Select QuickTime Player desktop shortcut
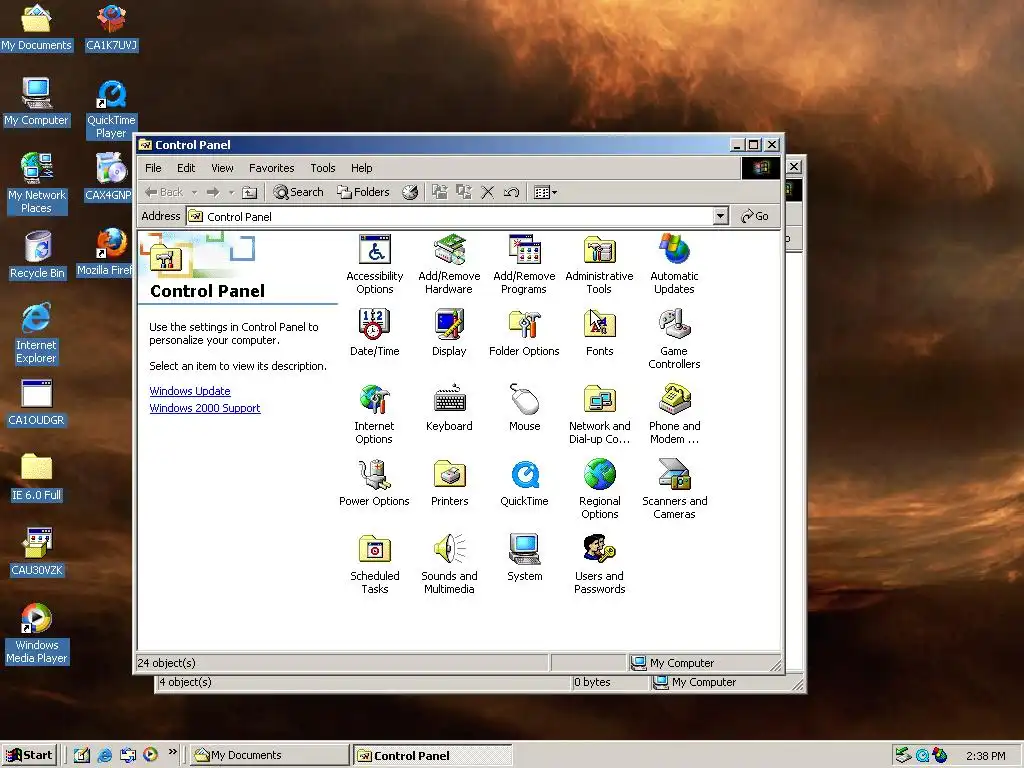This screenshot has height=768, width=1024. (x=112, y=108)
